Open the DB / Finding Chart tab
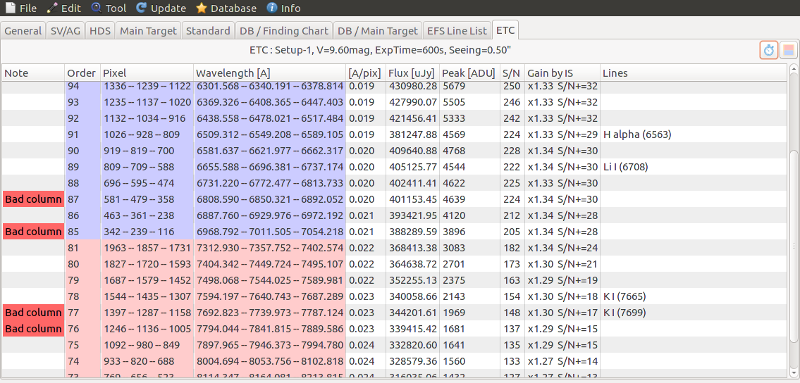Screen dimensions: 800x383 284,31
